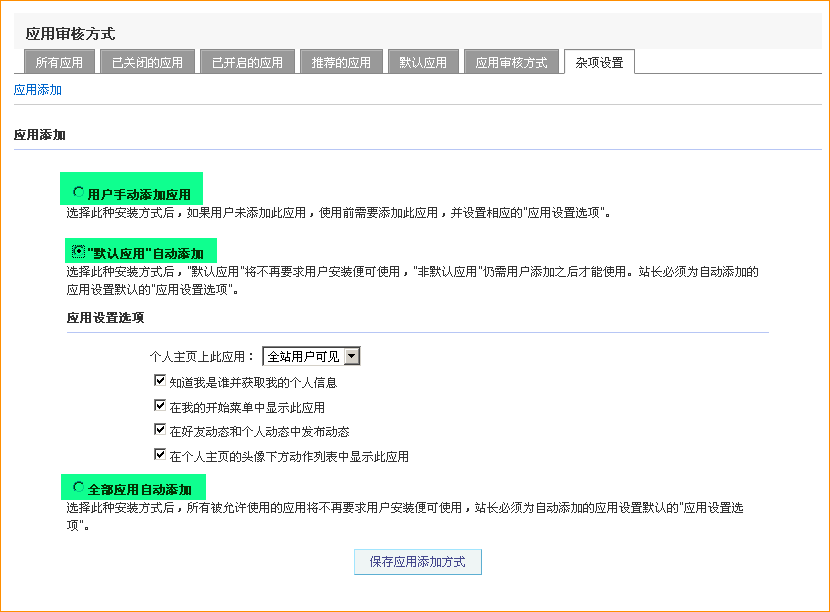830x612 pixels.
Task: Click the 应用审核方式 page title heading
Action: coord(70,34)
